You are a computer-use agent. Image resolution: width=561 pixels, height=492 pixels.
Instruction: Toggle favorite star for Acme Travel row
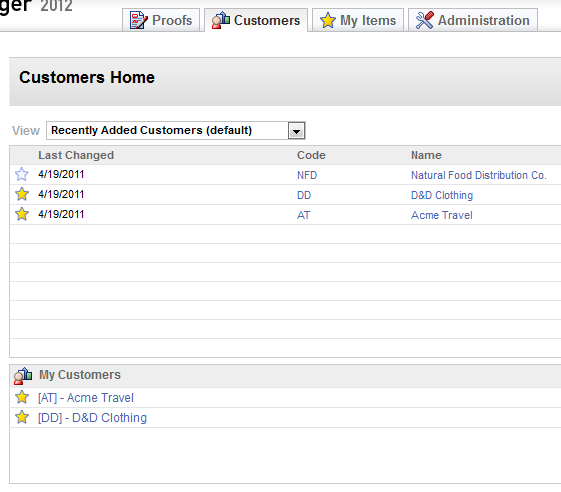(x=22, y=214)
